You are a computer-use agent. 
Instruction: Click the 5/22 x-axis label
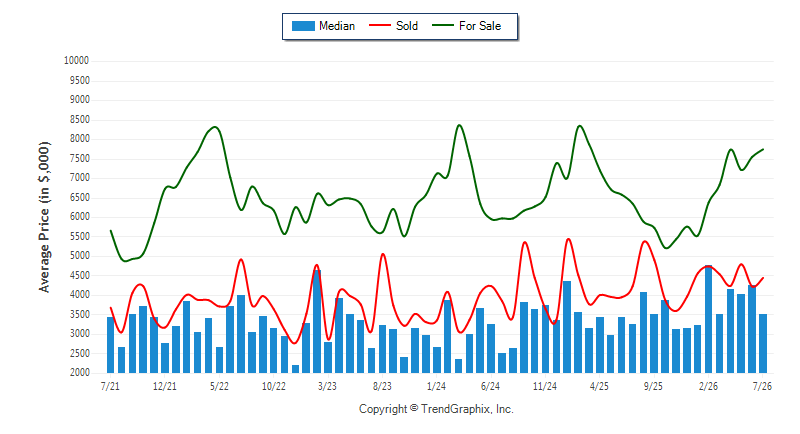click(x=219, y=386)
